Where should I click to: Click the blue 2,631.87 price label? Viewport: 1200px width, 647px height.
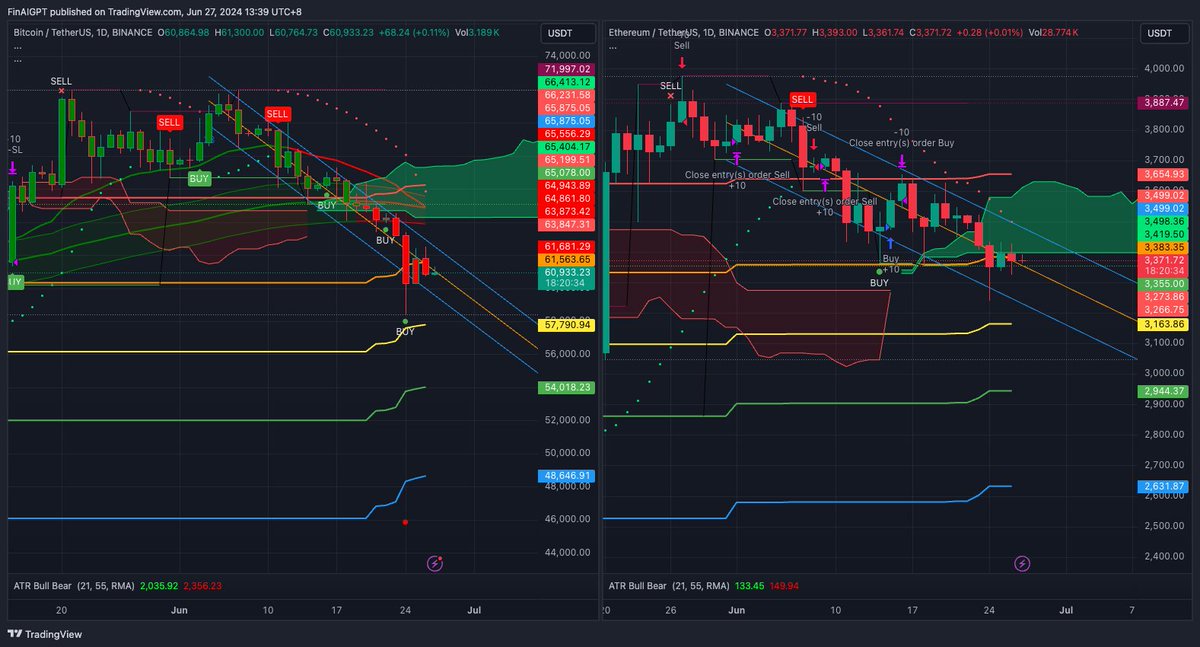click(1161, 487)
